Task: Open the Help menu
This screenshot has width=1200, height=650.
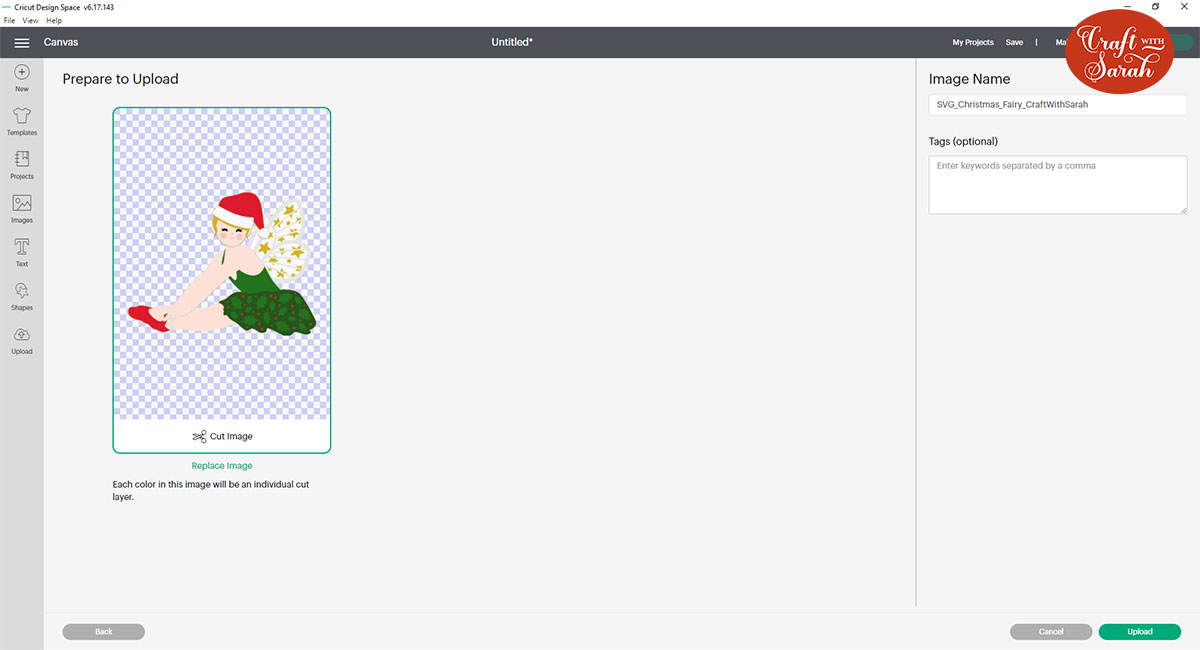Action: click(x=53, y=20)
